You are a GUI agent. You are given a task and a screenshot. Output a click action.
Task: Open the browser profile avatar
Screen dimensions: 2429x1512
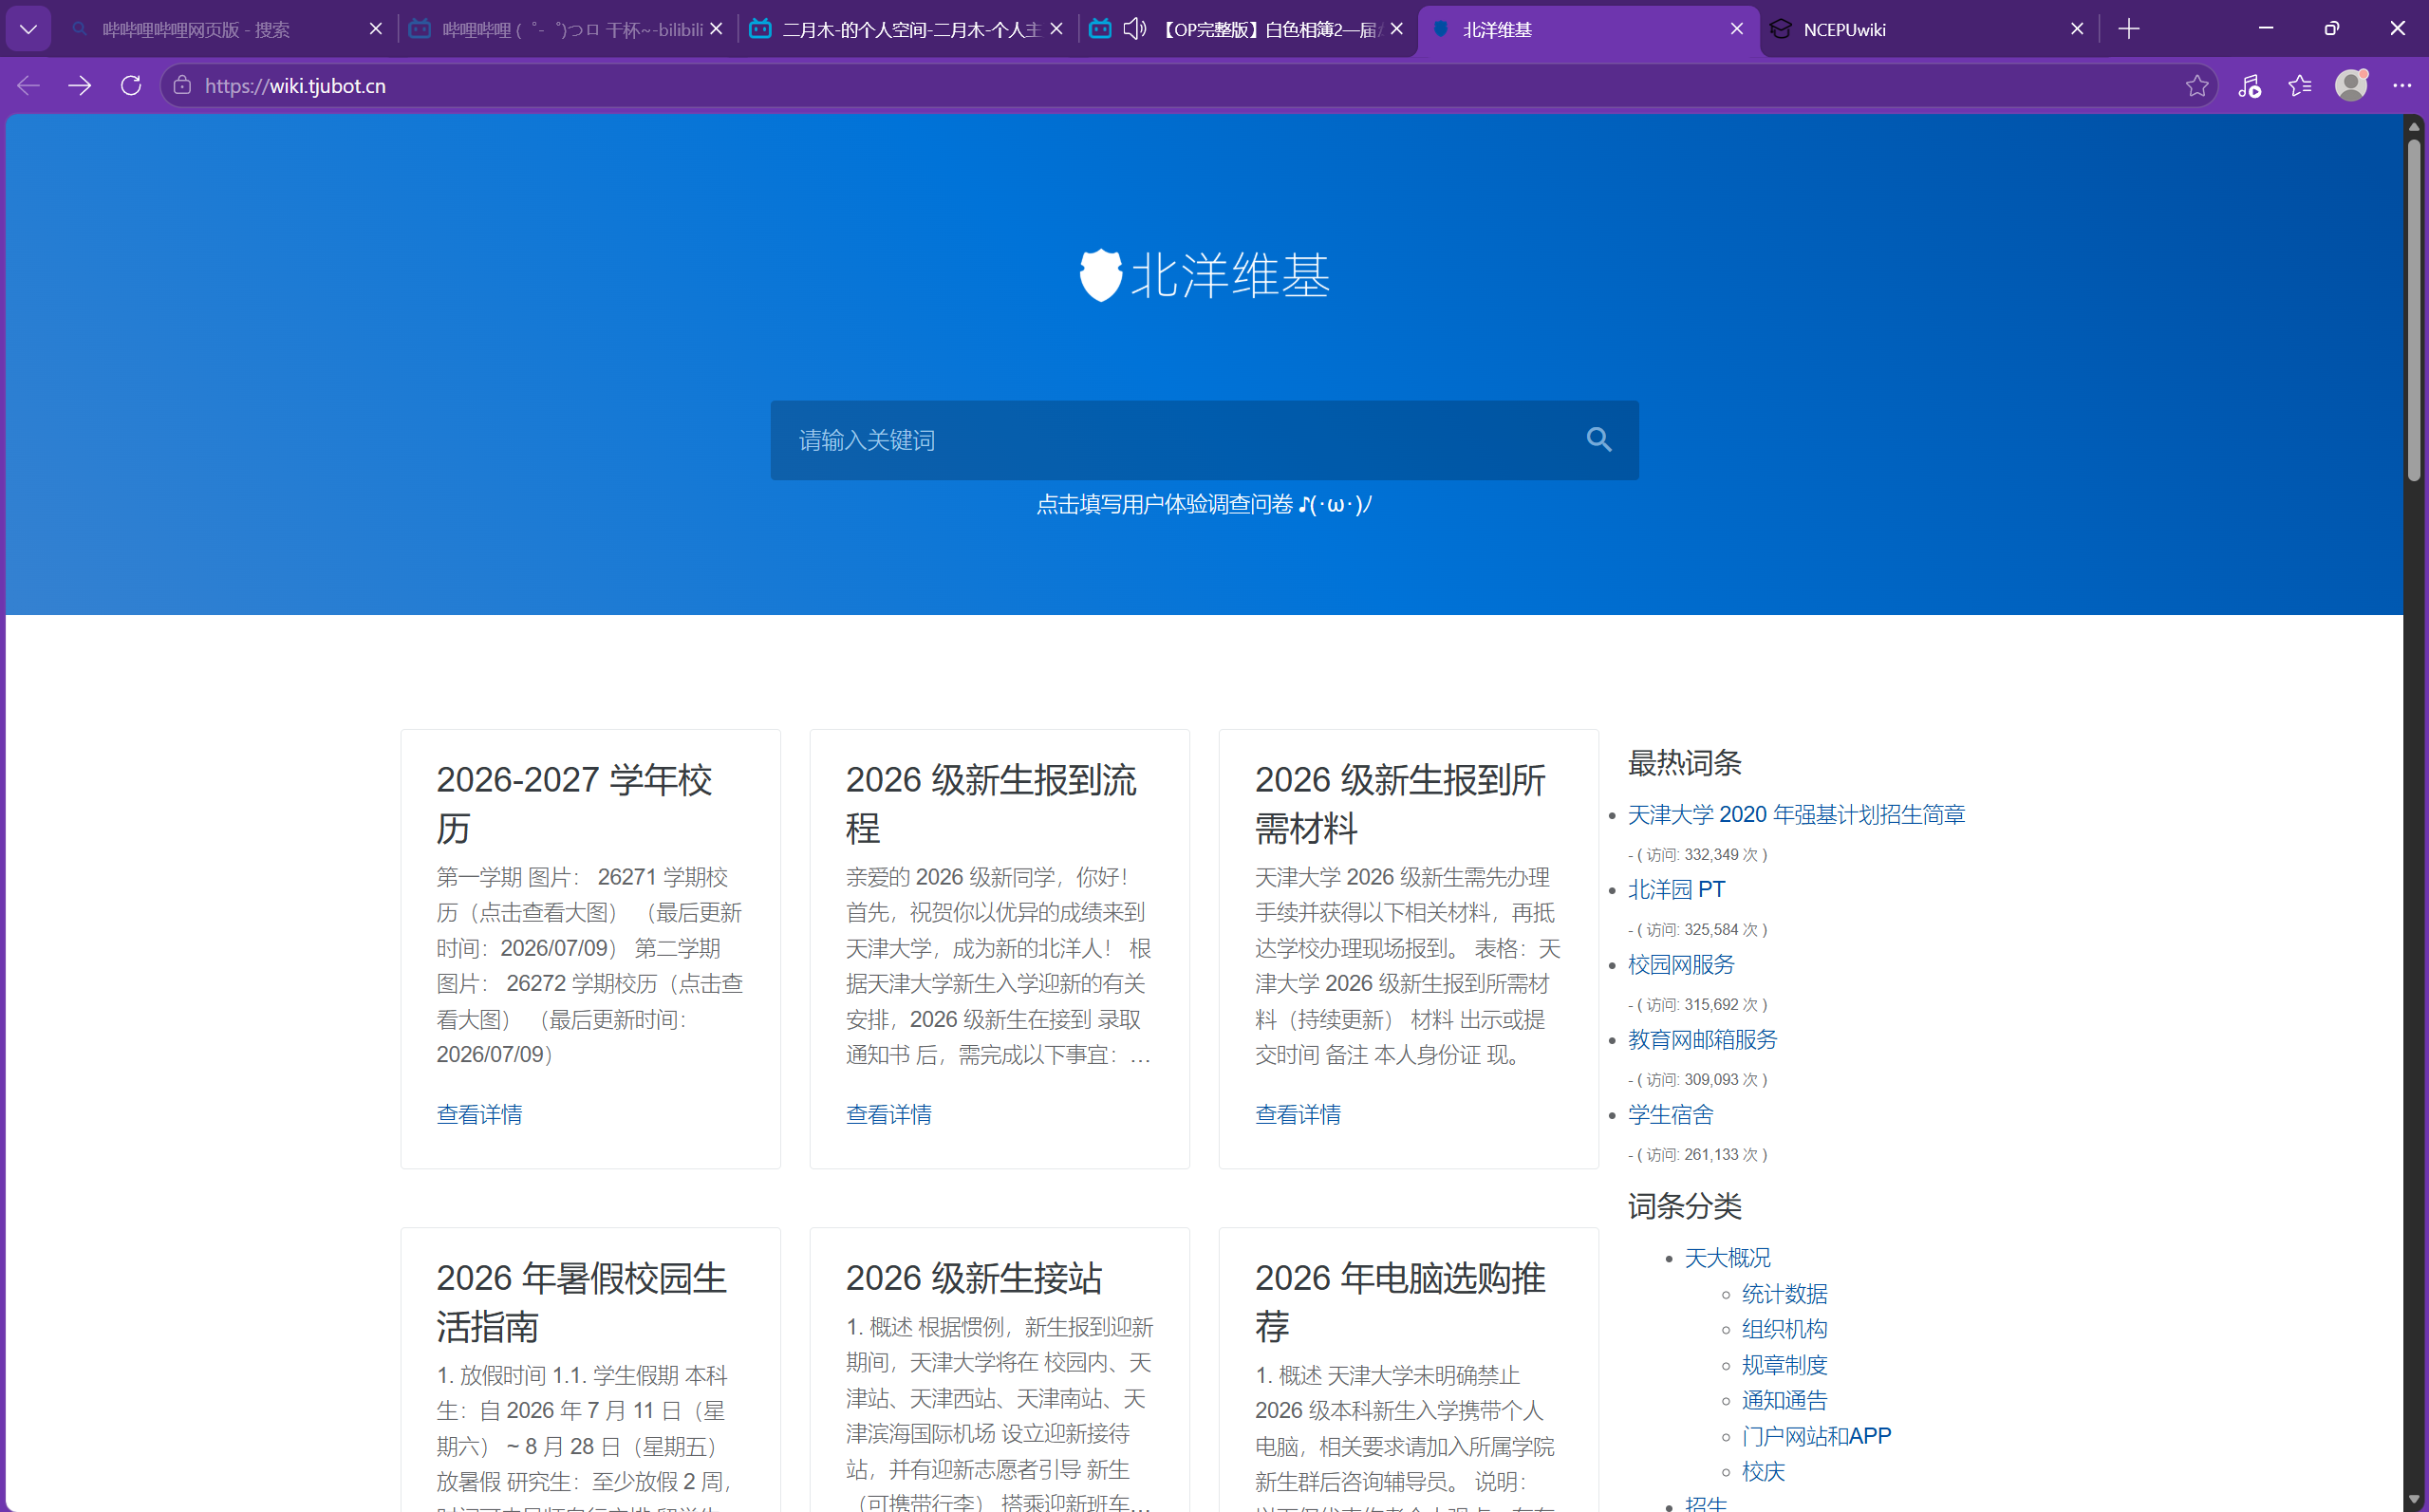point(2351,86)
